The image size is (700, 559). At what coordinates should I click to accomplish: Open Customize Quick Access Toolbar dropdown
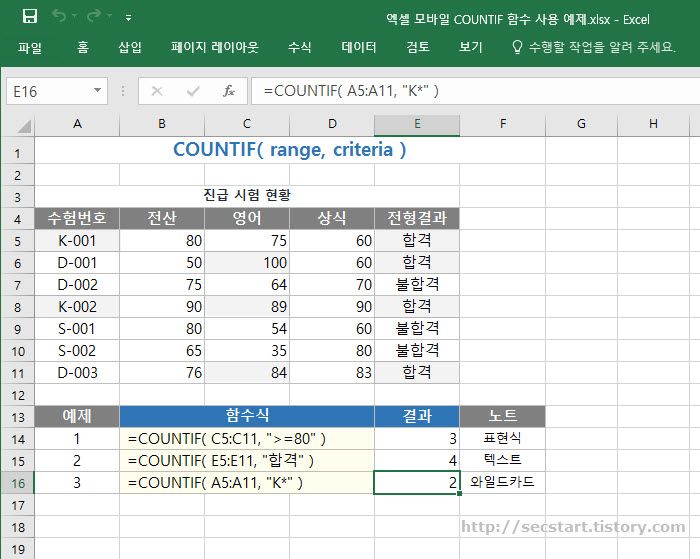tap(129, 18)
